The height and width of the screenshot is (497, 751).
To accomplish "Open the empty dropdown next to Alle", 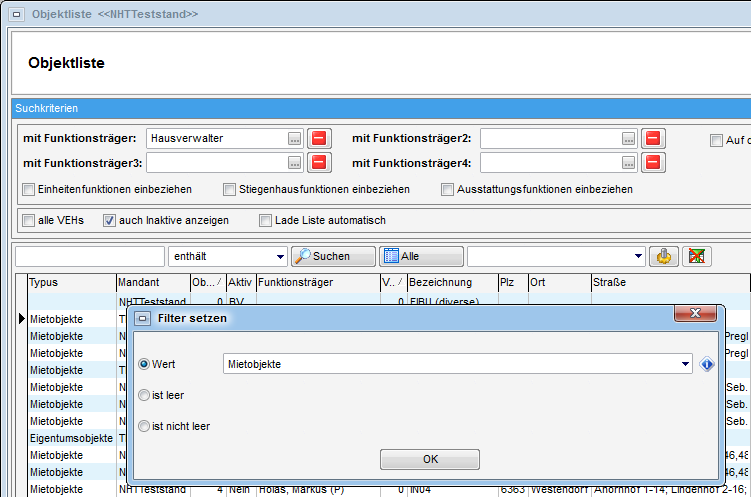I will tap(638, 256).
